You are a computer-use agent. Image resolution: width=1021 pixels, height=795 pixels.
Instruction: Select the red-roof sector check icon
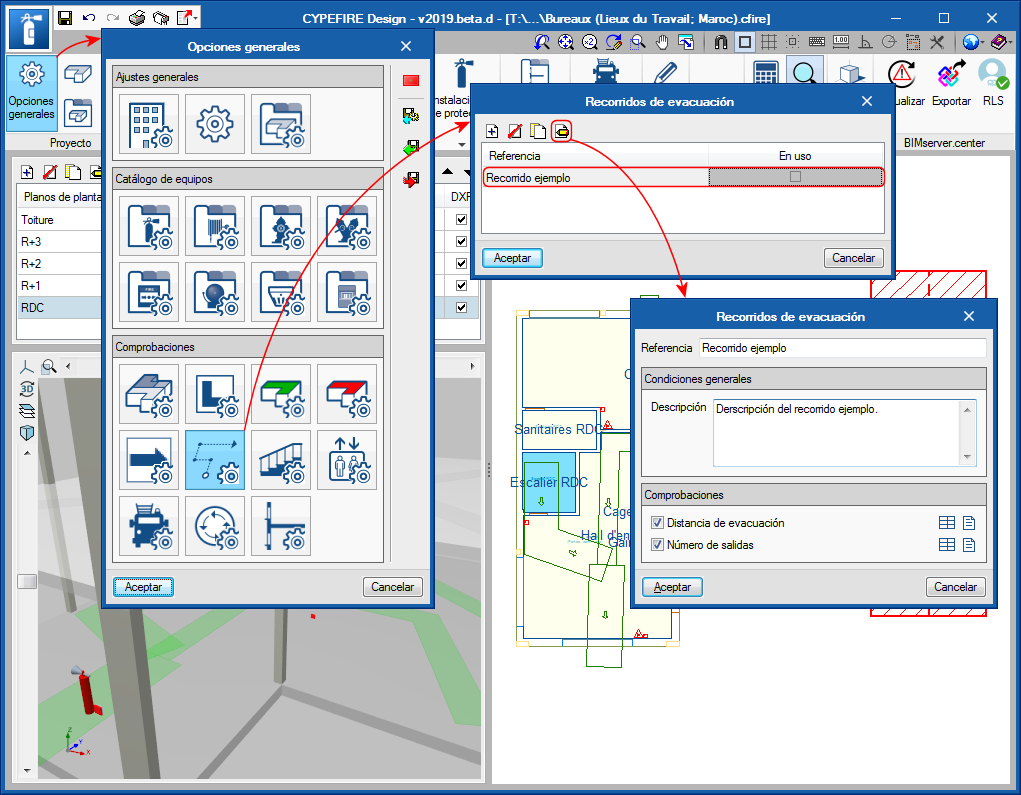pyautogui.click(x=347, y=394)
